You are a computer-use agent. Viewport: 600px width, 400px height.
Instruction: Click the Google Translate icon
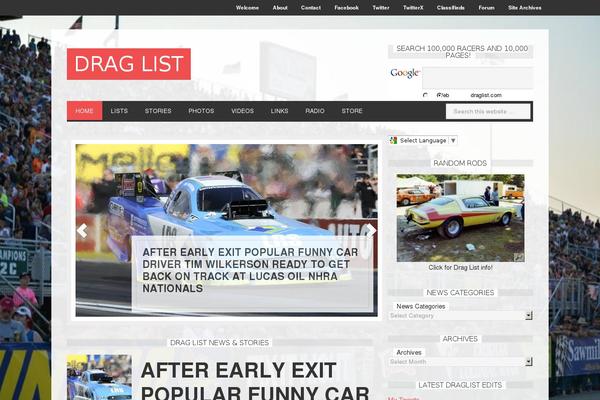tap(393, 140)
